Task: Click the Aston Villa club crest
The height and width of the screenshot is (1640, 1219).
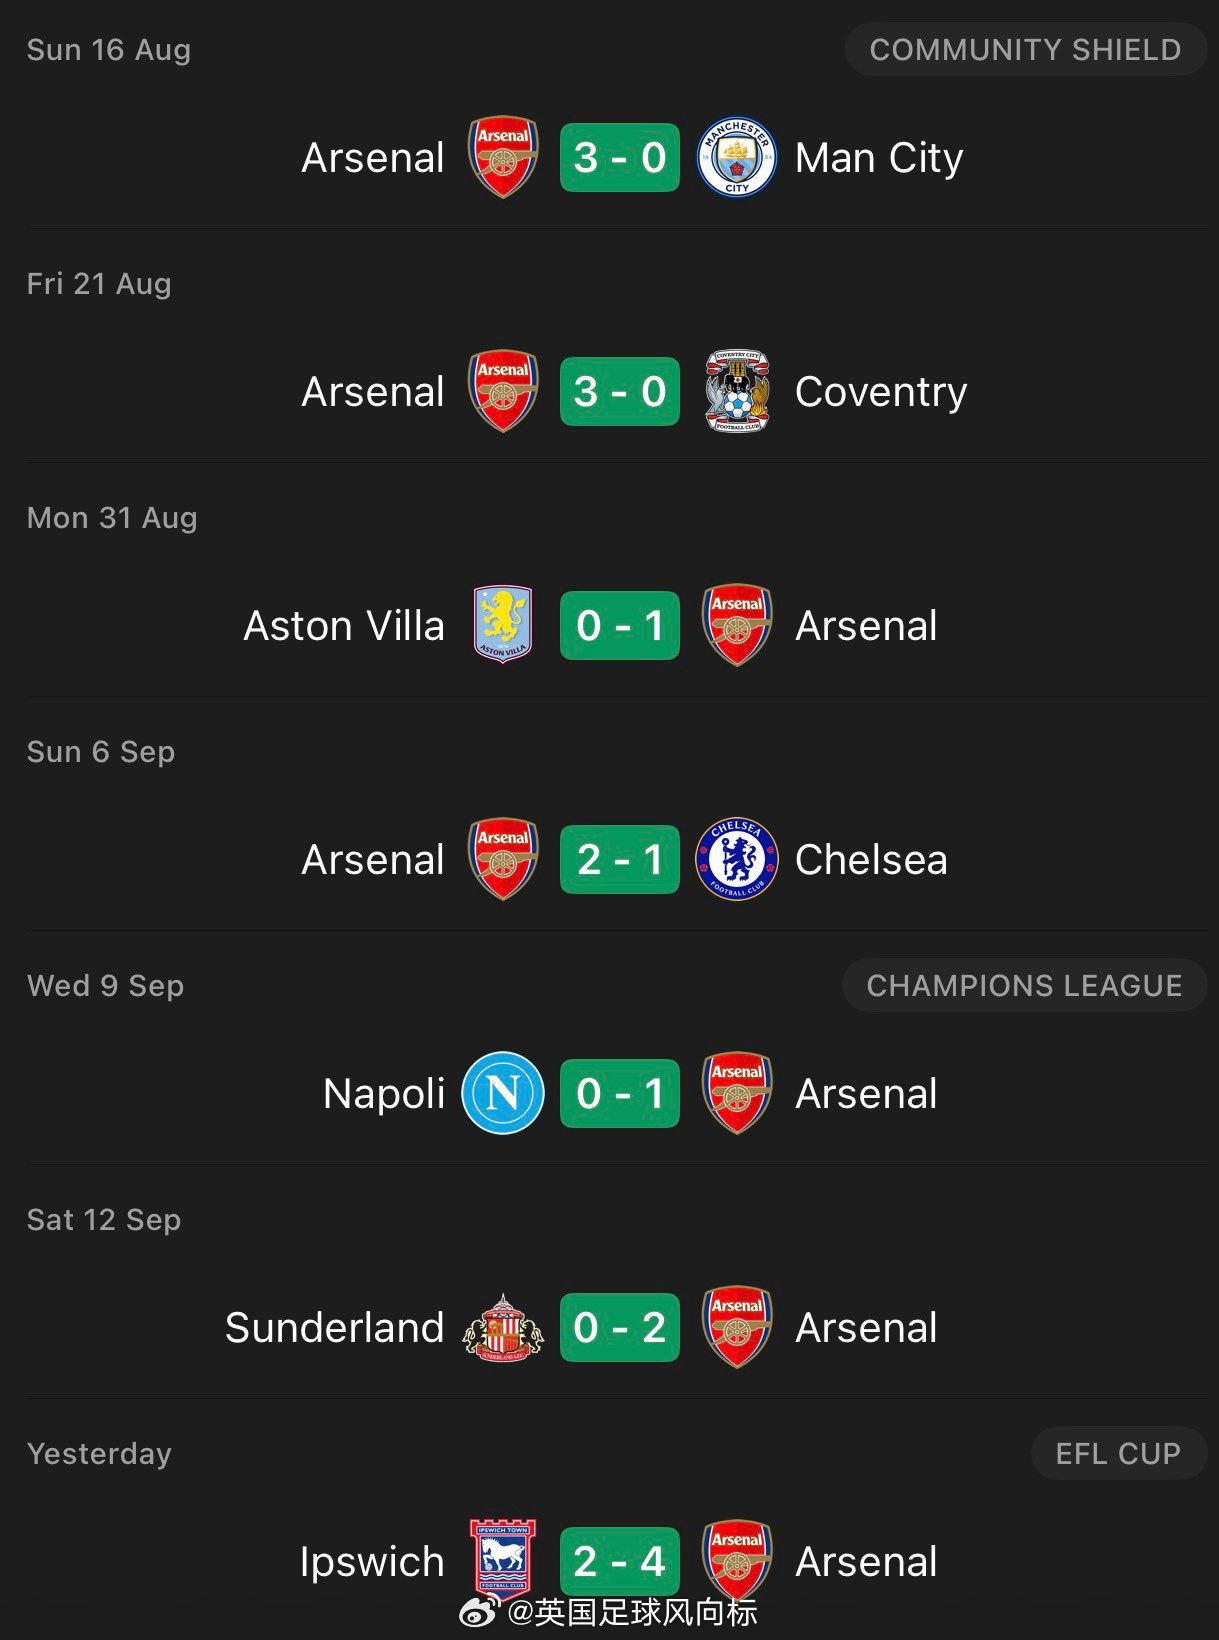Action: point(502,625)
